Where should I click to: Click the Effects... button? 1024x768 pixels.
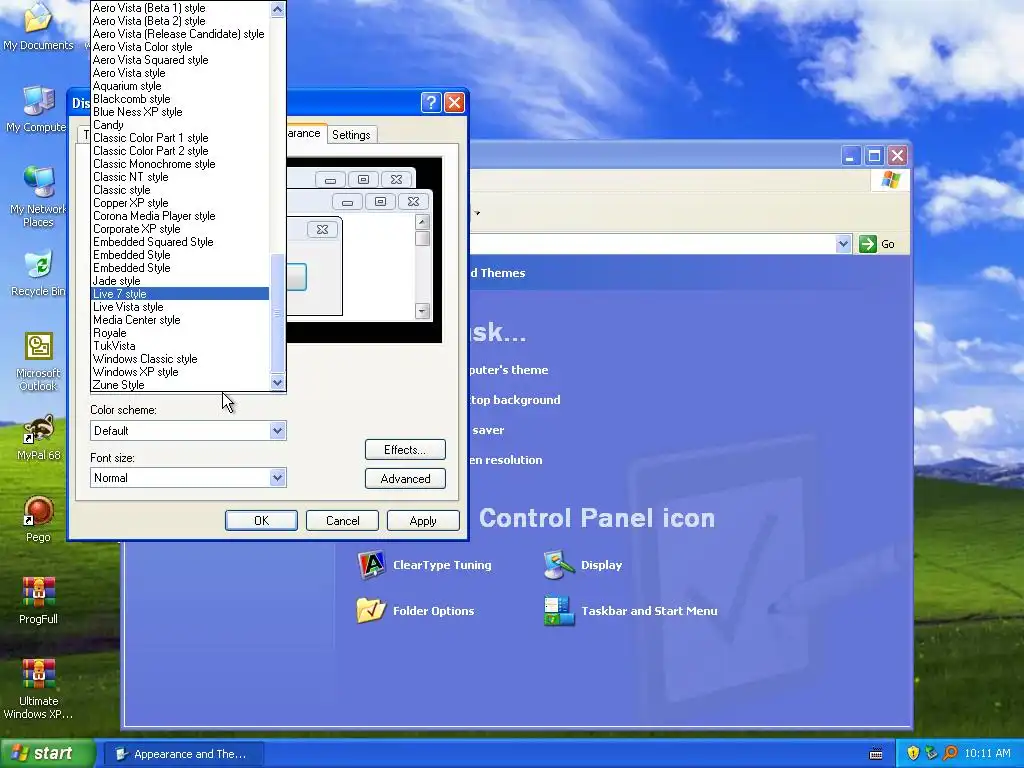405,449
